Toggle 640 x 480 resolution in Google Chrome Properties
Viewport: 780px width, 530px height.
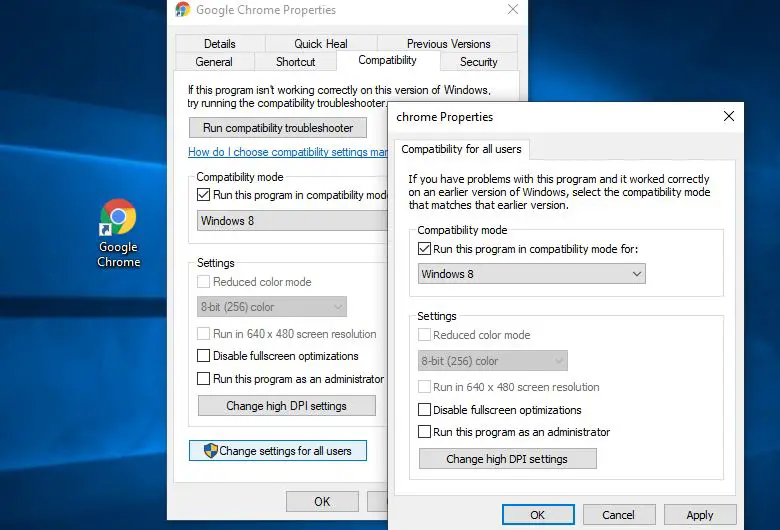coord(203,333)
